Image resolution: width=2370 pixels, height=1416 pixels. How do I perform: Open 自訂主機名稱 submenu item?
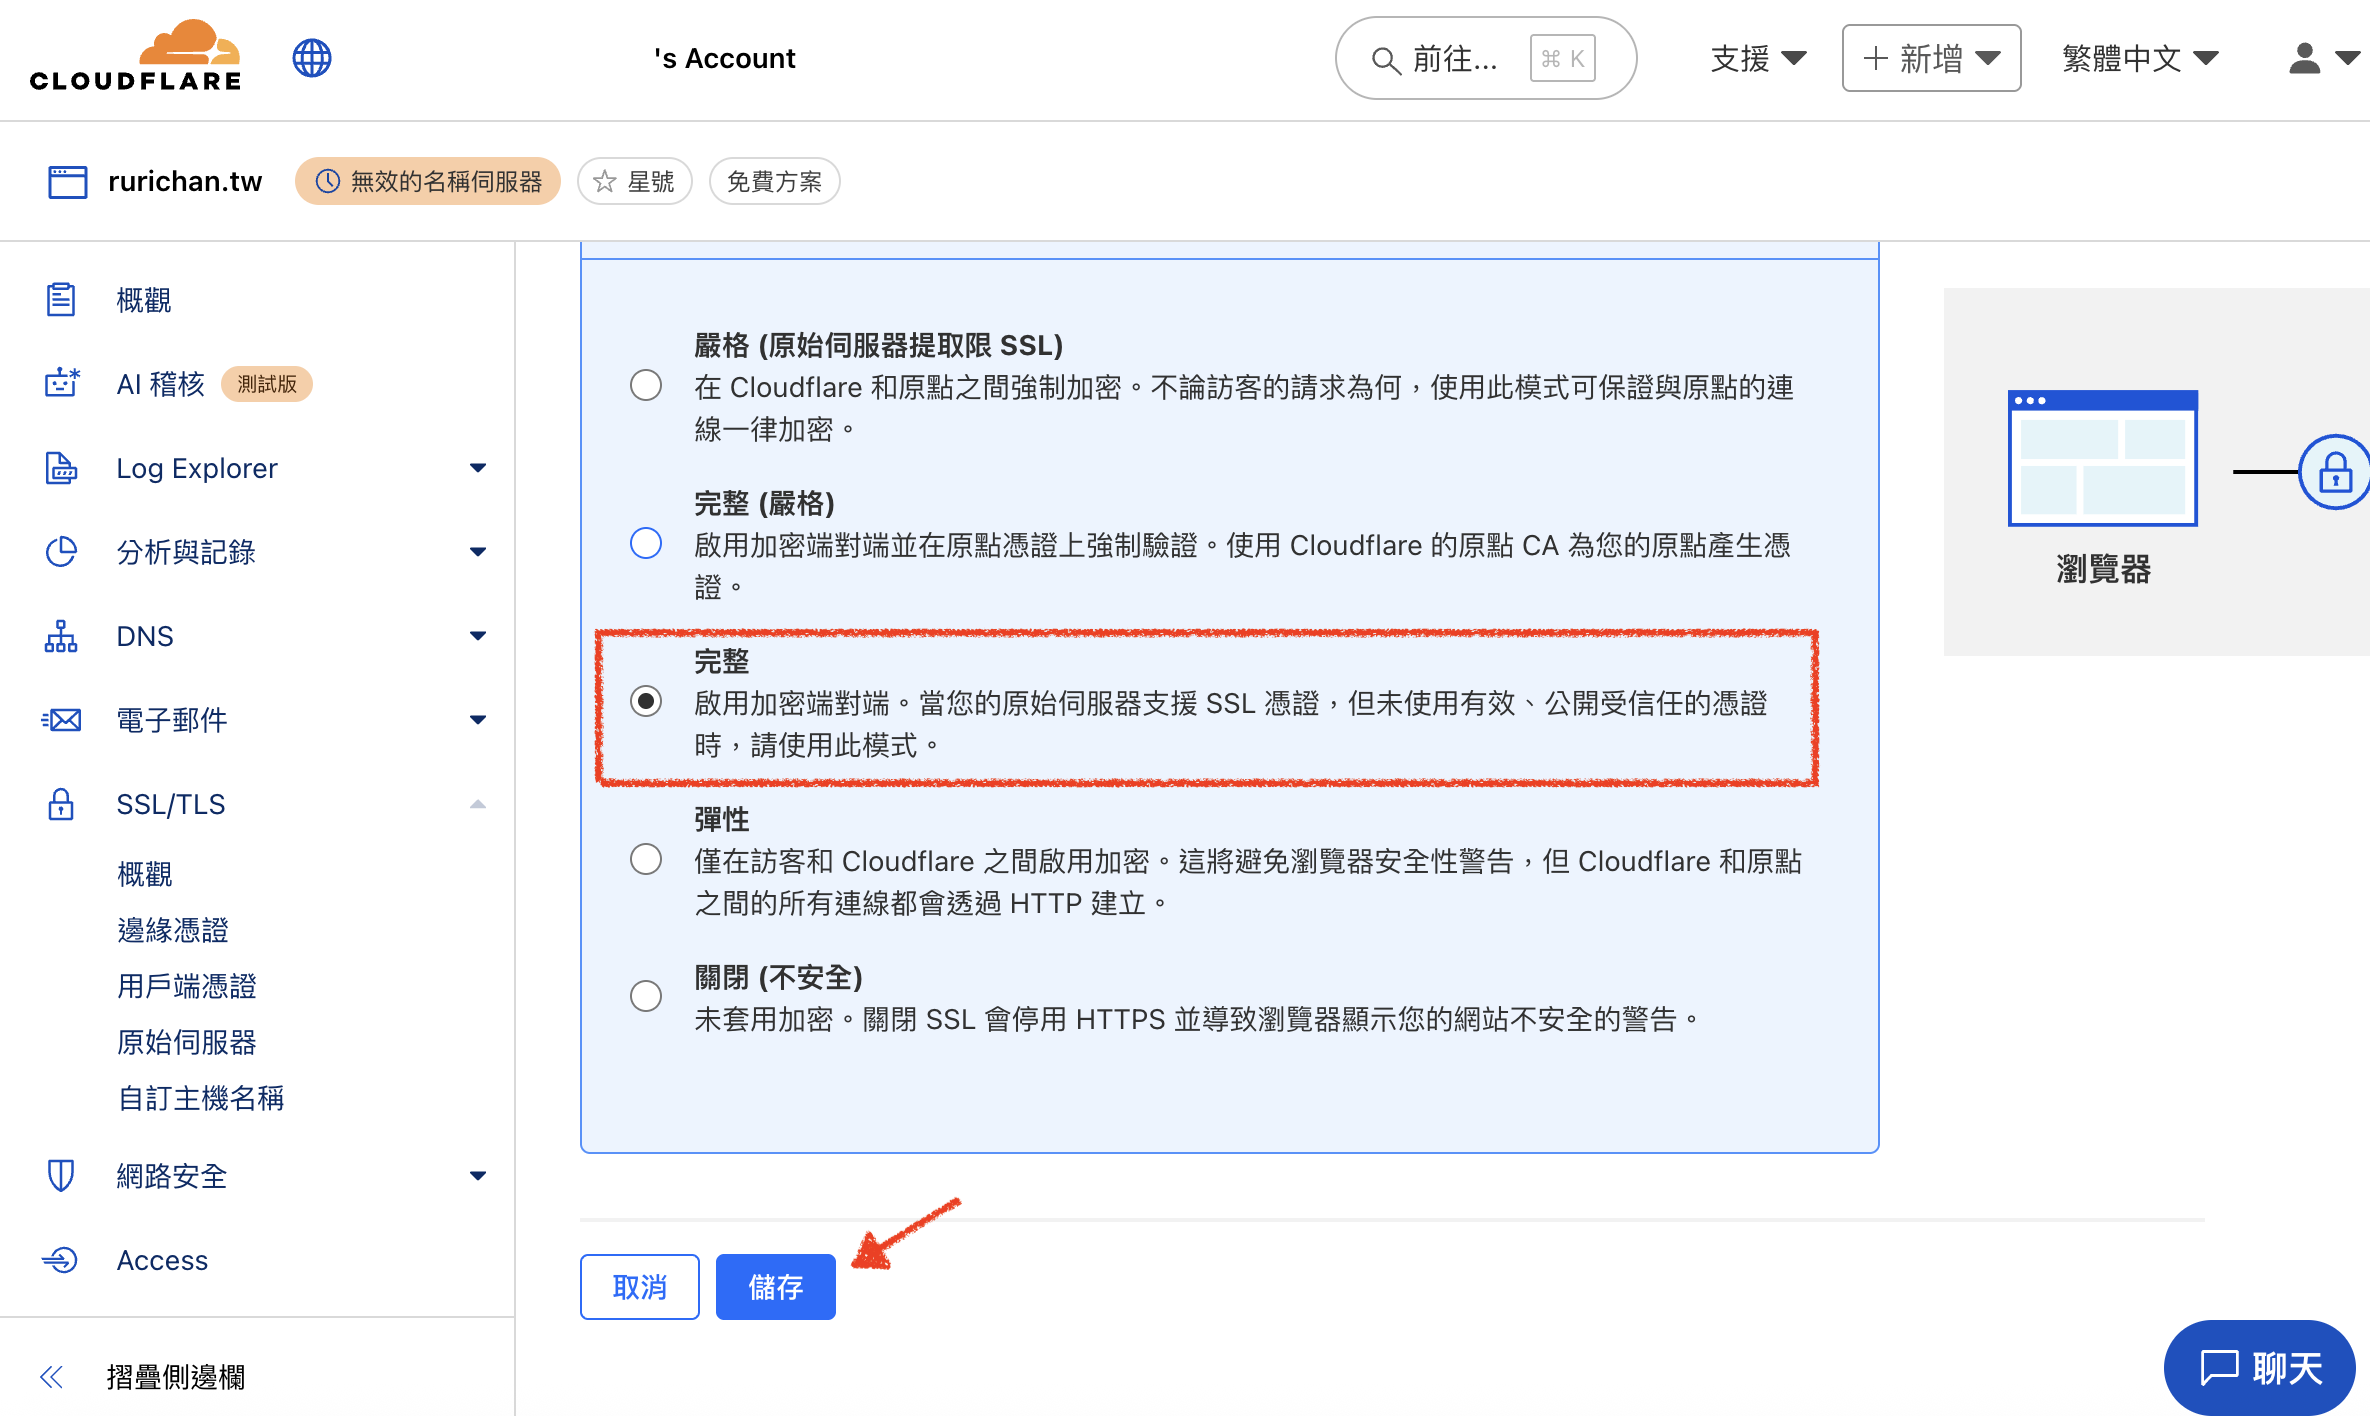pyautogui.click(x=200, y=1098)
